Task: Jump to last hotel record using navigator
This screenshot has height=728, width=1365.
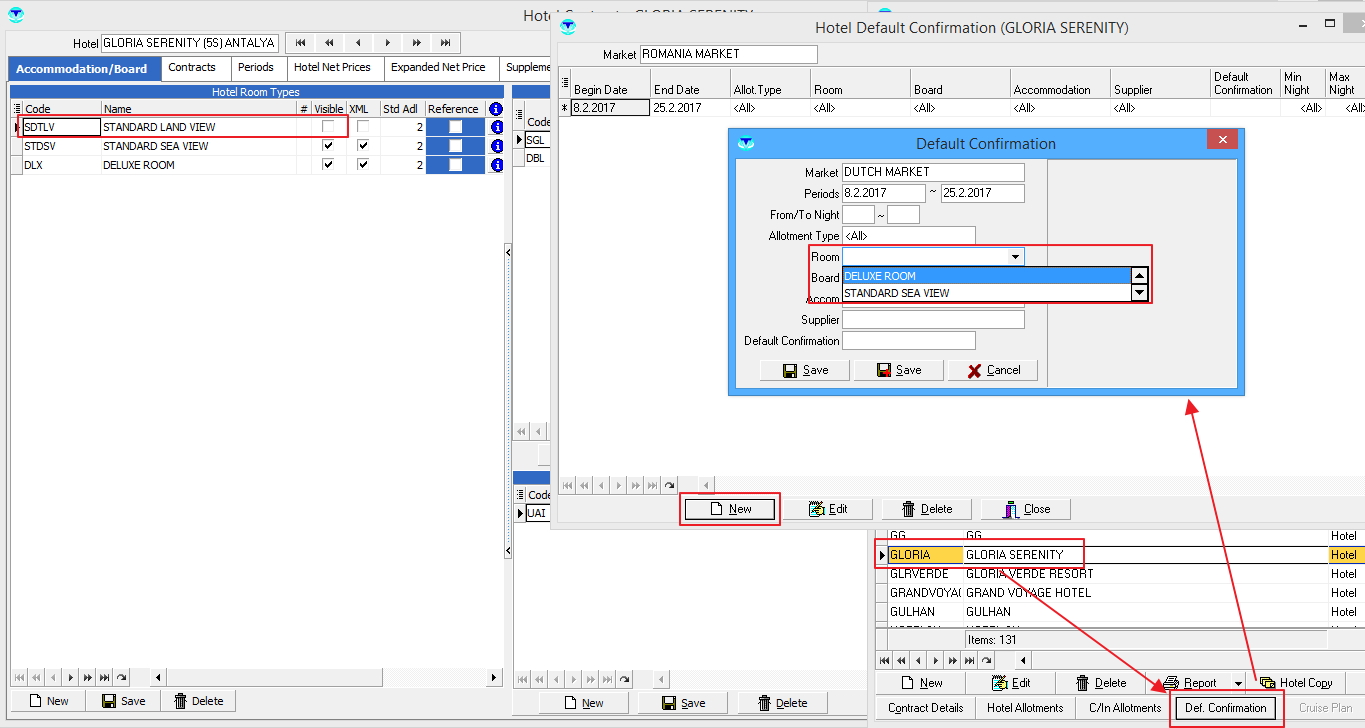Action: pyautogui.click(x=446, y=43)
